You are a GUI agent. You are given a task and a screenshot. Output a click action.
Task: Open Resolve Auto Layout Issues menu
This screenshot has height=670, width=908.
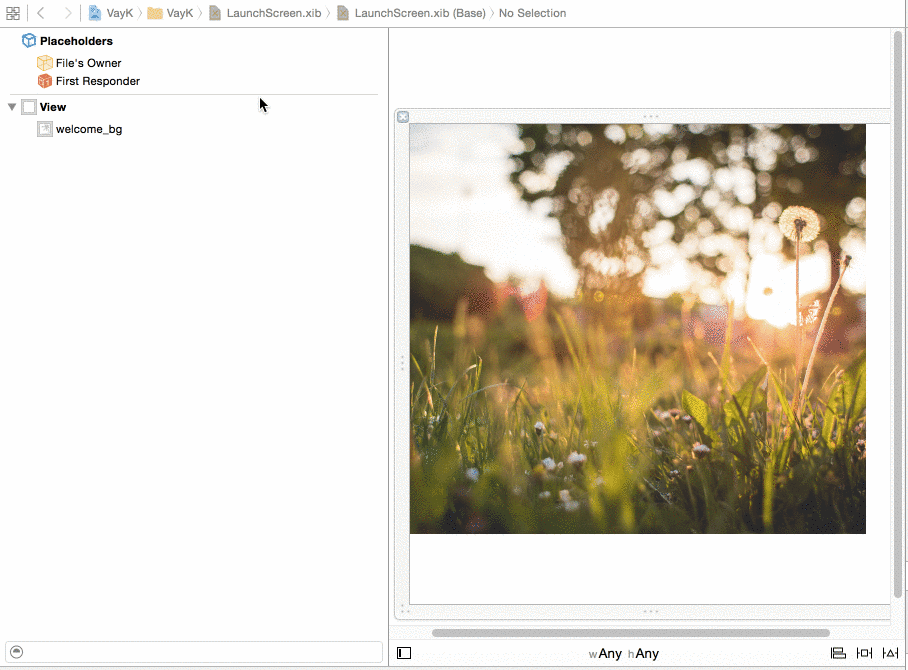click(890, 653)
